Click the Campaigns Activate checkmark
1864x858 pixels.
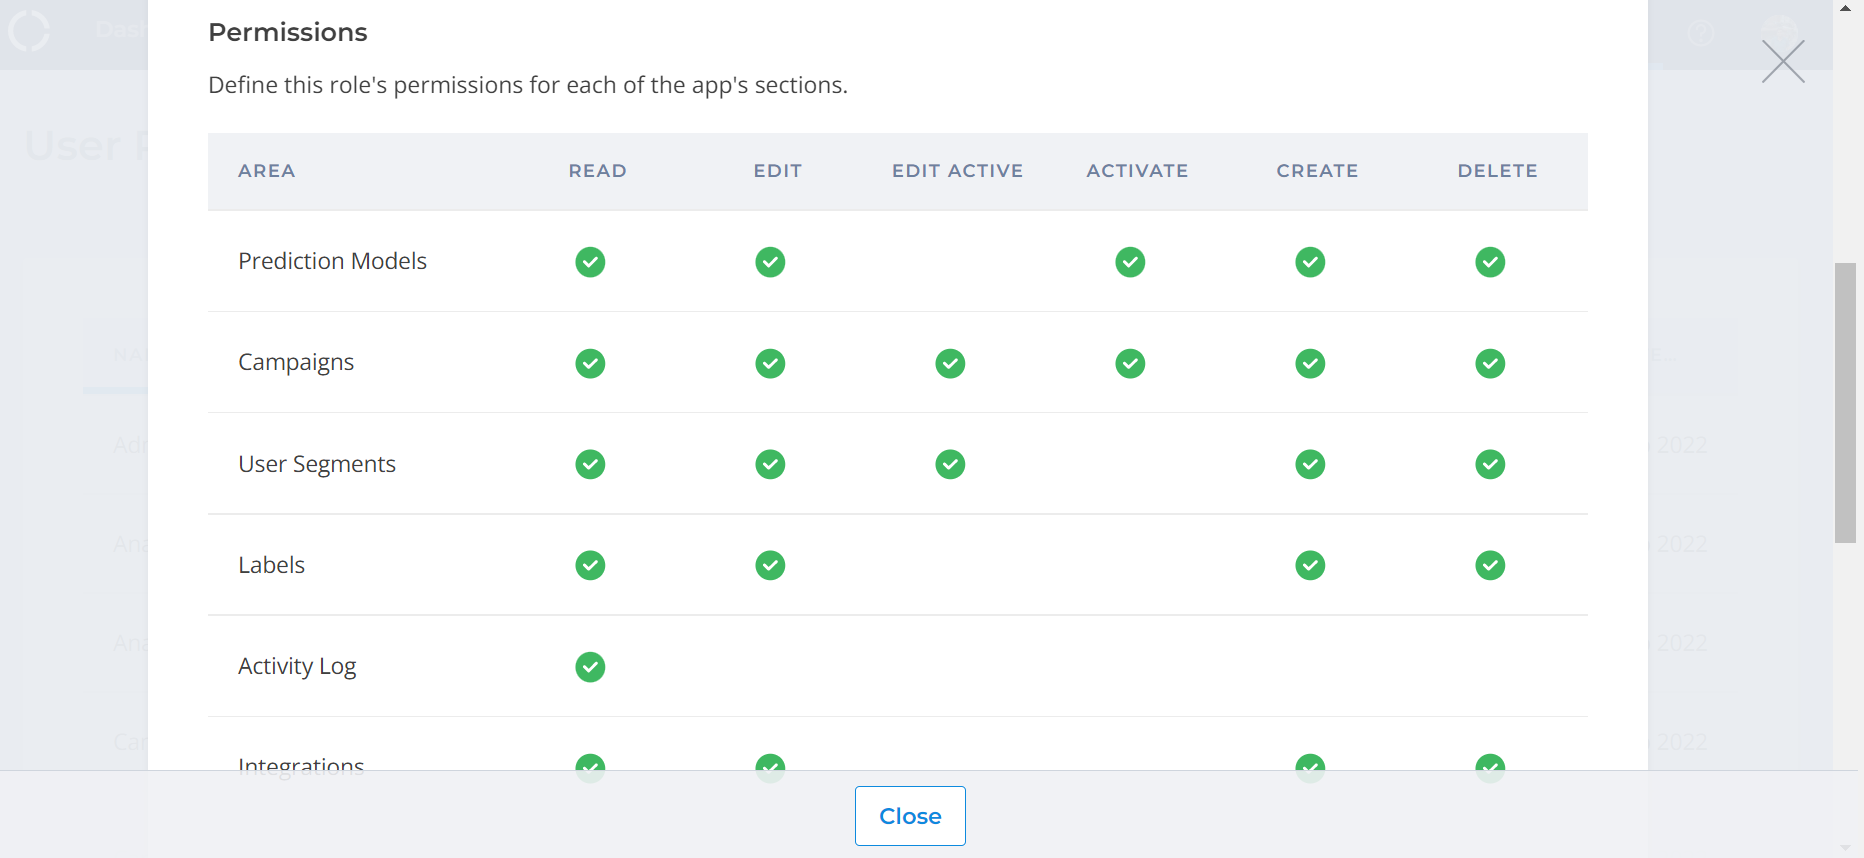1130,363
